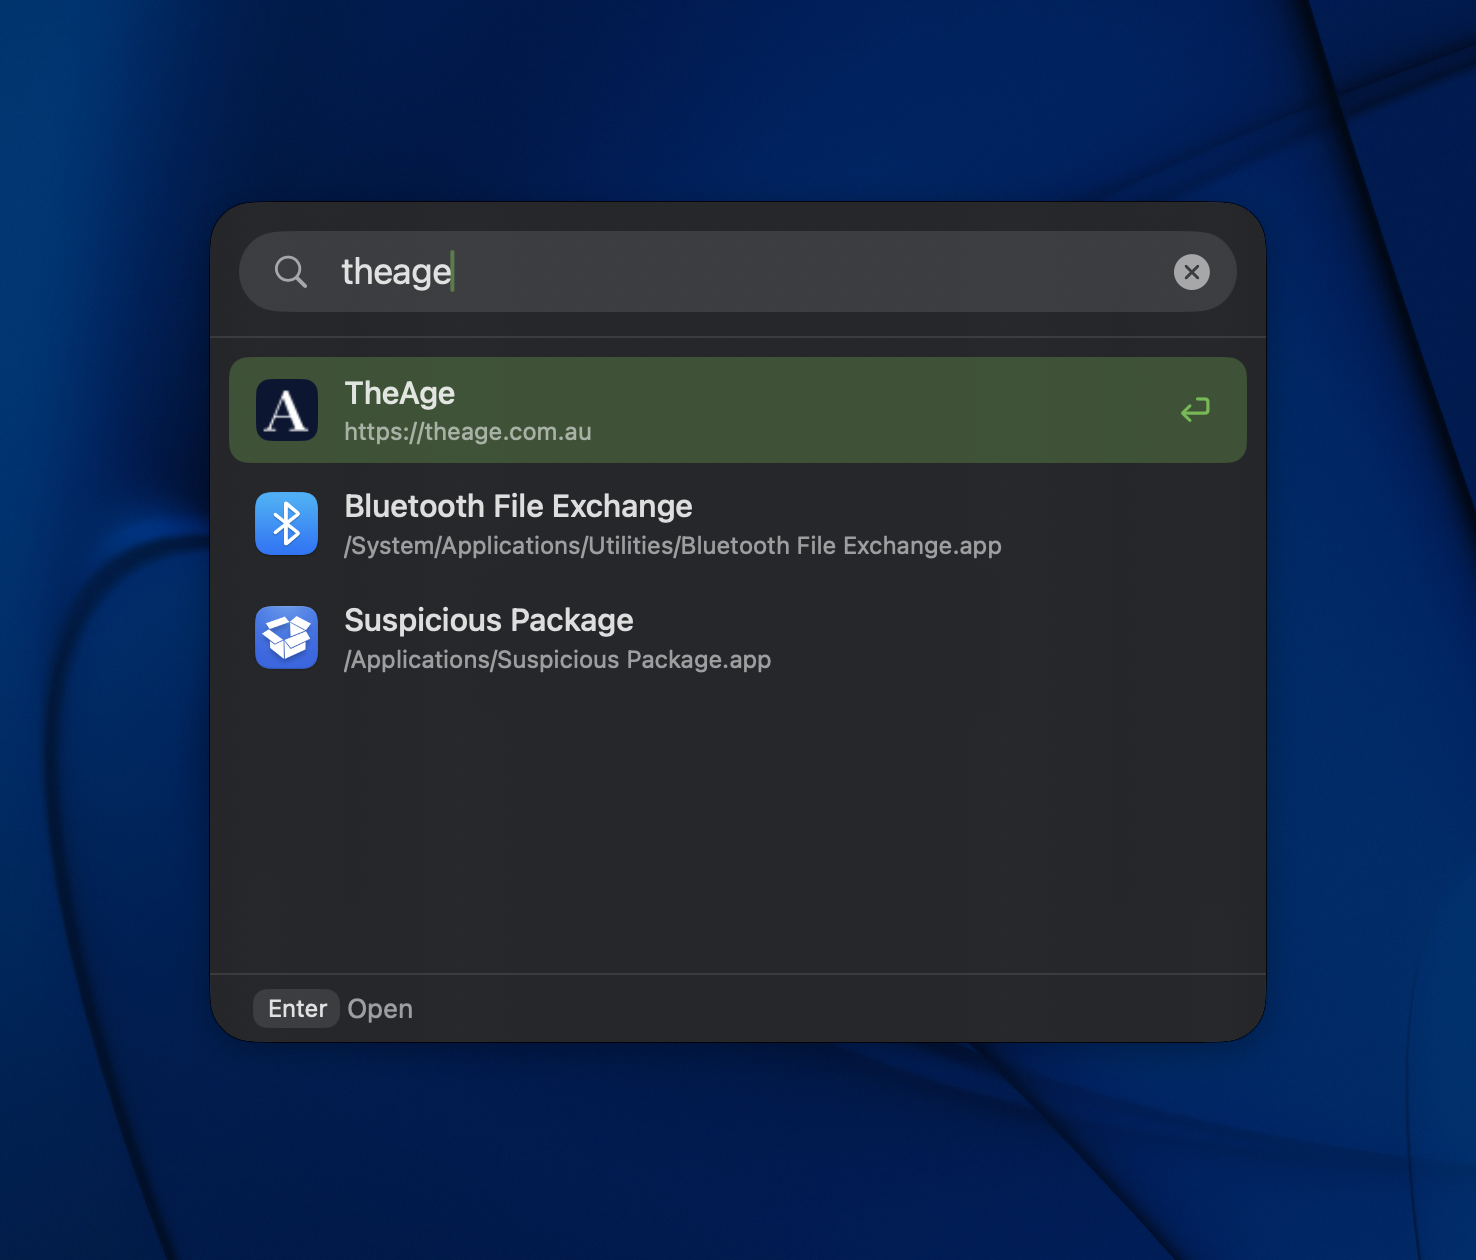Image resolution: width=1476 pixels, height=1260 pixels.
Task: Choose the Suspicious Package search result
Action: 700,637
